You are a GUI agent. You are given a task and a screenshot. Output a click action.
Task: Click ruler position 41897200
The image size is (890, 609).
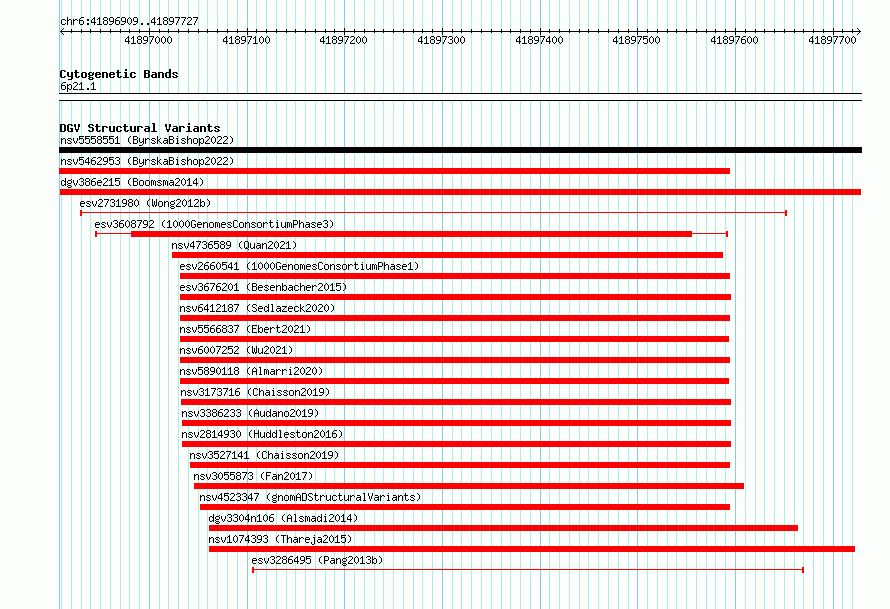point(343,40)
